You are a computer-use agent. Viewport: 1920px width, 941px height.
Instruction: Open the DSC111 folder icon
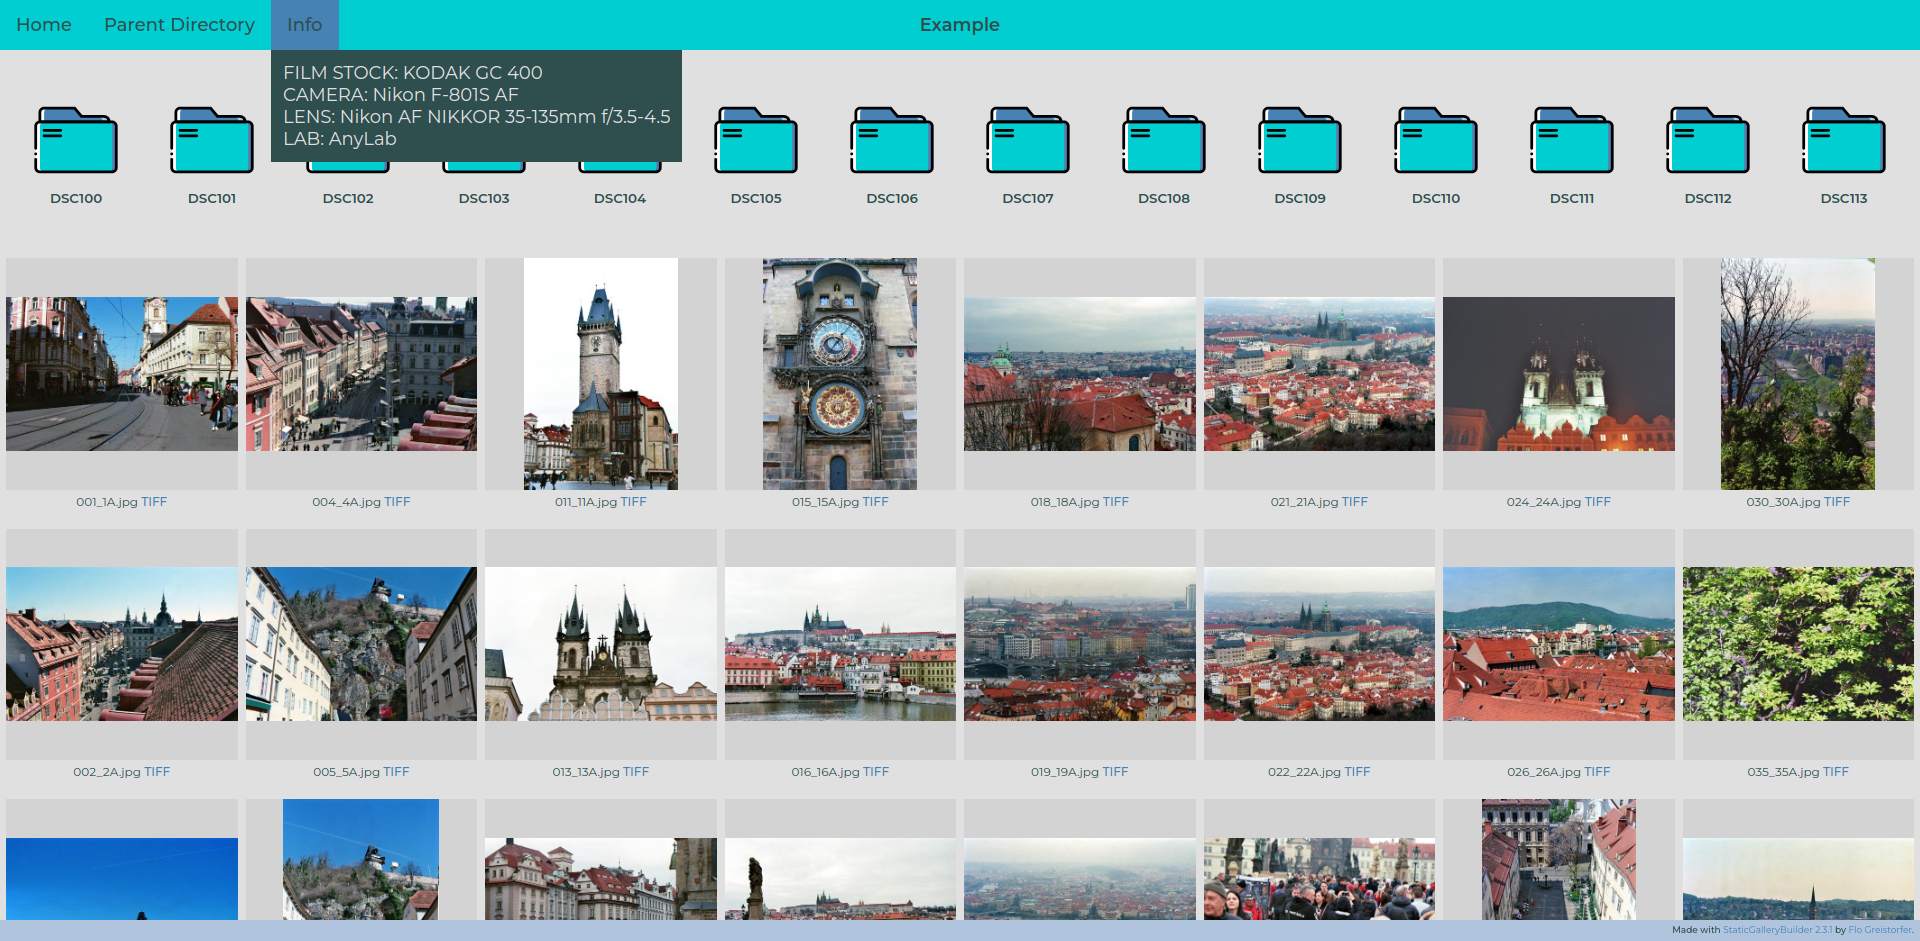click(x=1572, y=141)
